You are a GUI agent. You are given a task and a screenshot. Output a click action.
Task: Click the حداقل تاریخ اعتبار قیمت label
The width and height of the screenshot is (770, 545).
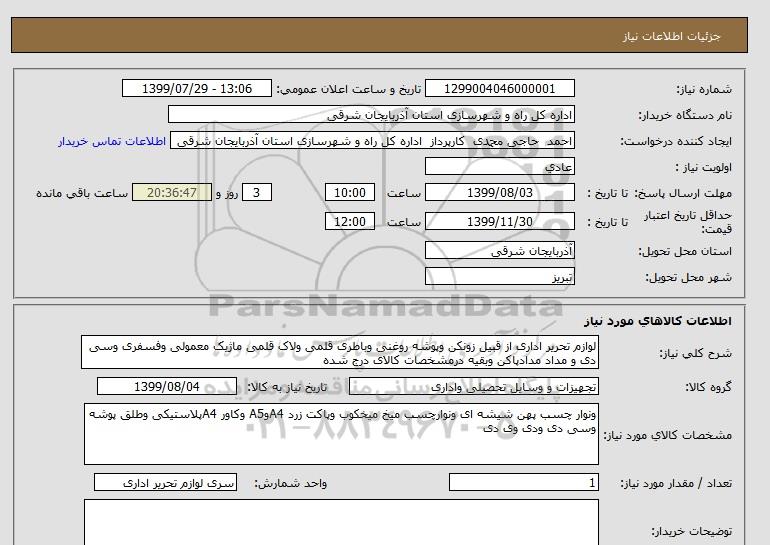pos(688,222)
